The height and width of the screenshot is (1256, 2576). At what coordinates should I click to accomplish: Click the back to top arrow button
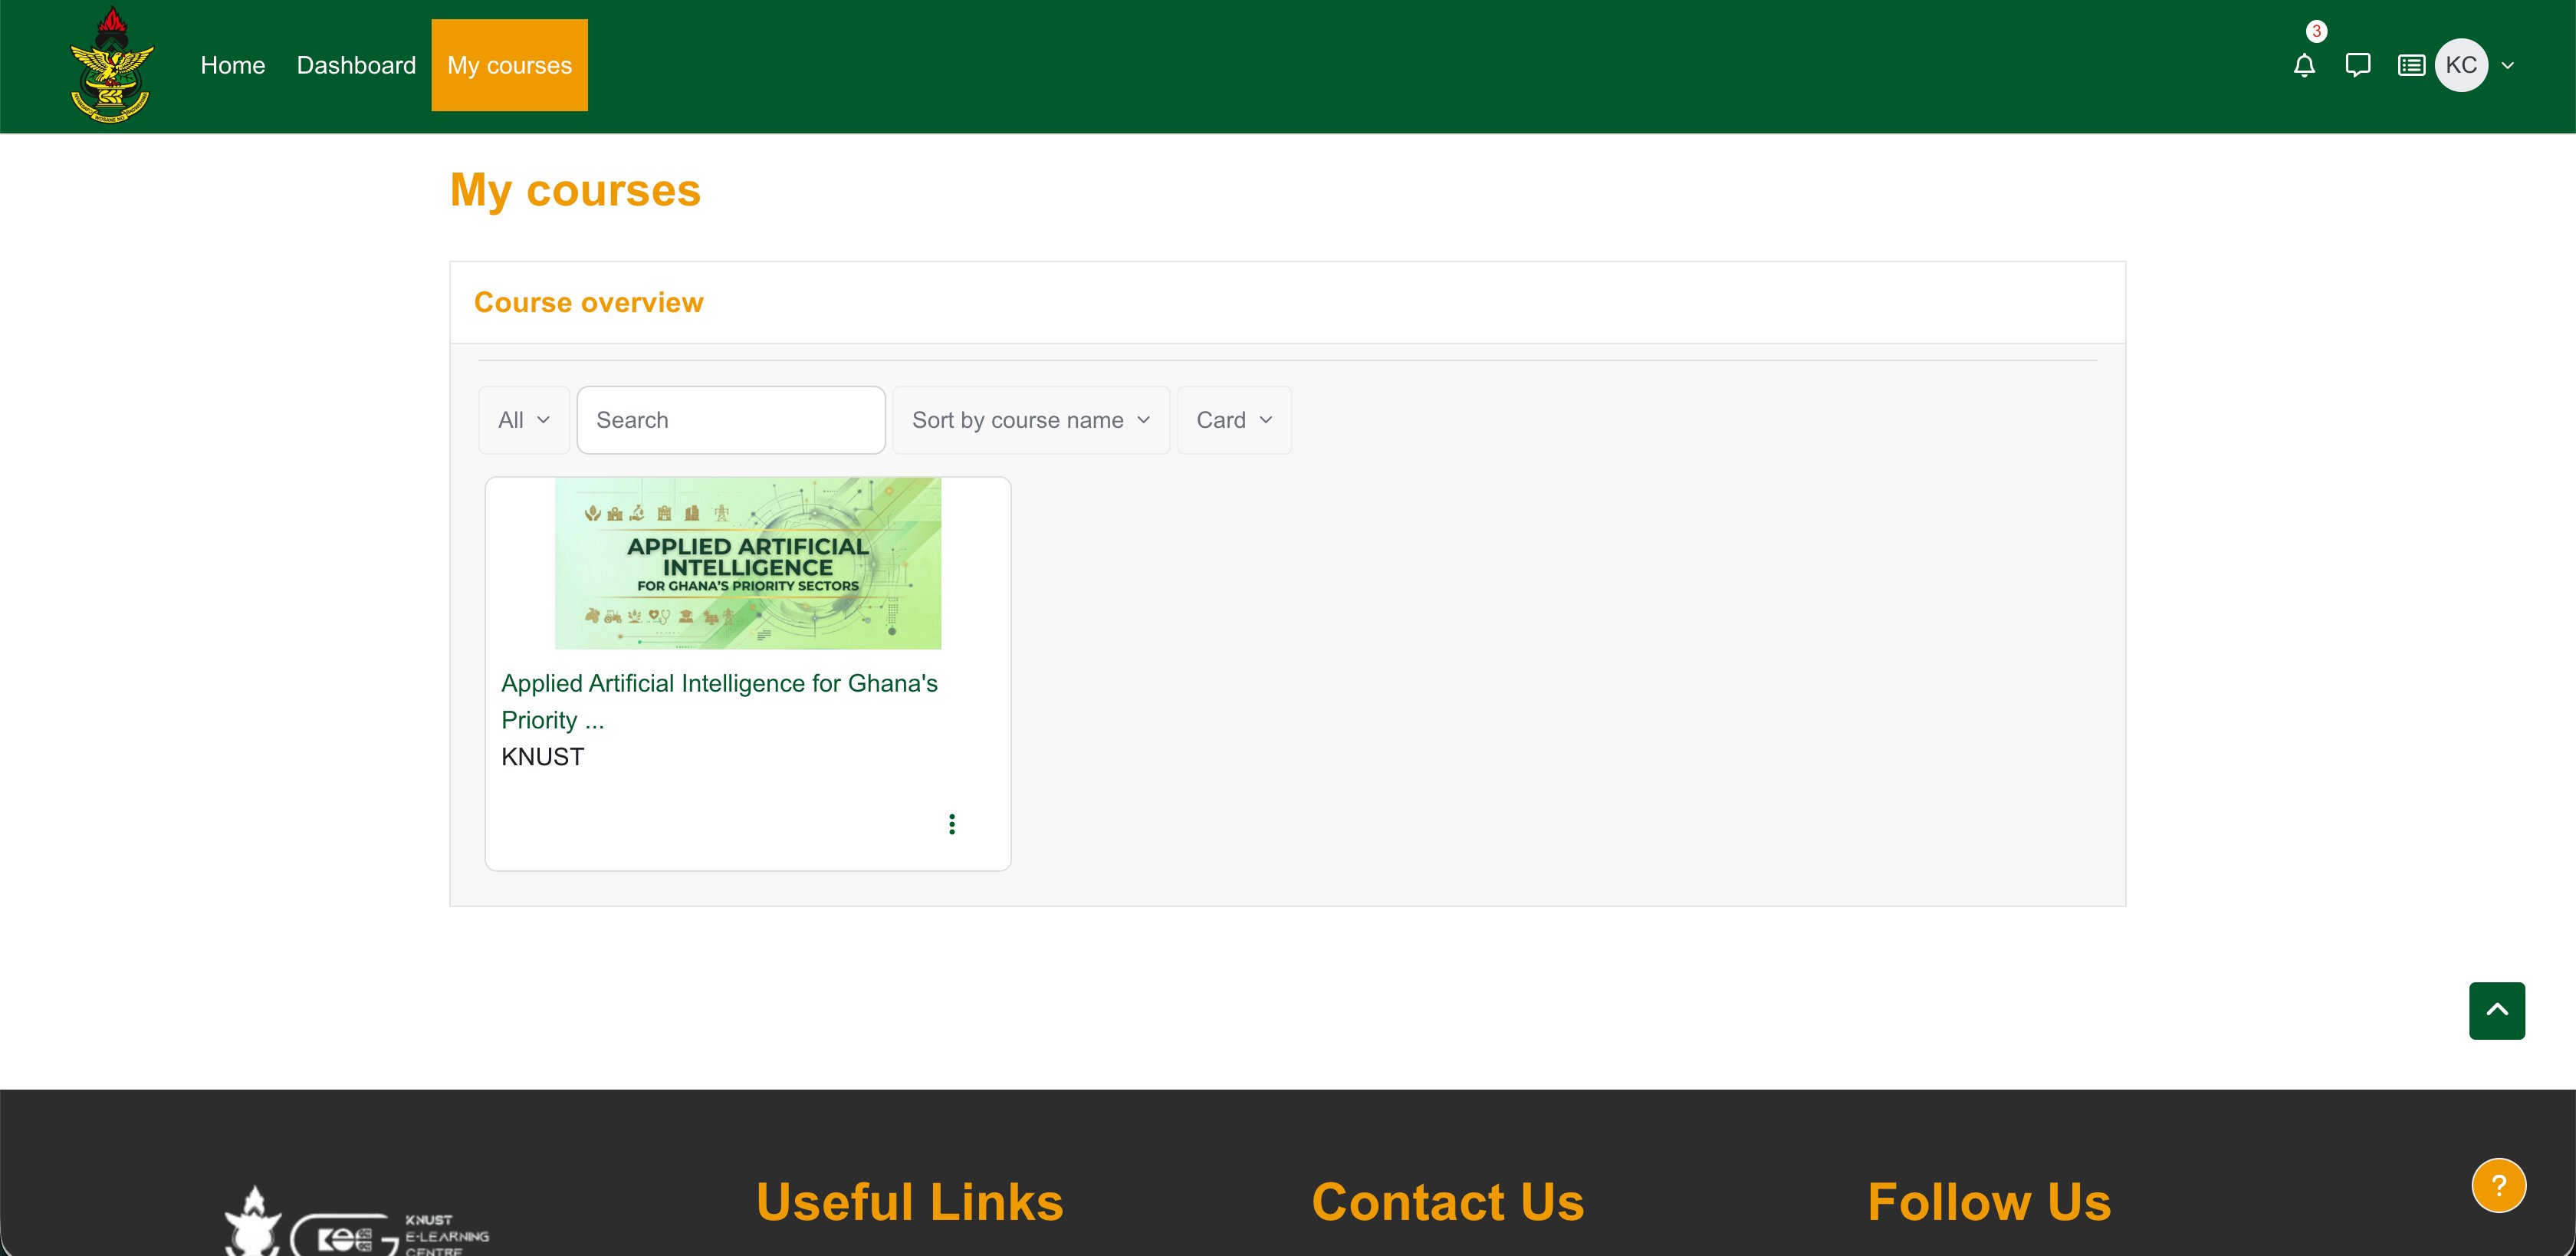[2496, 1010]
